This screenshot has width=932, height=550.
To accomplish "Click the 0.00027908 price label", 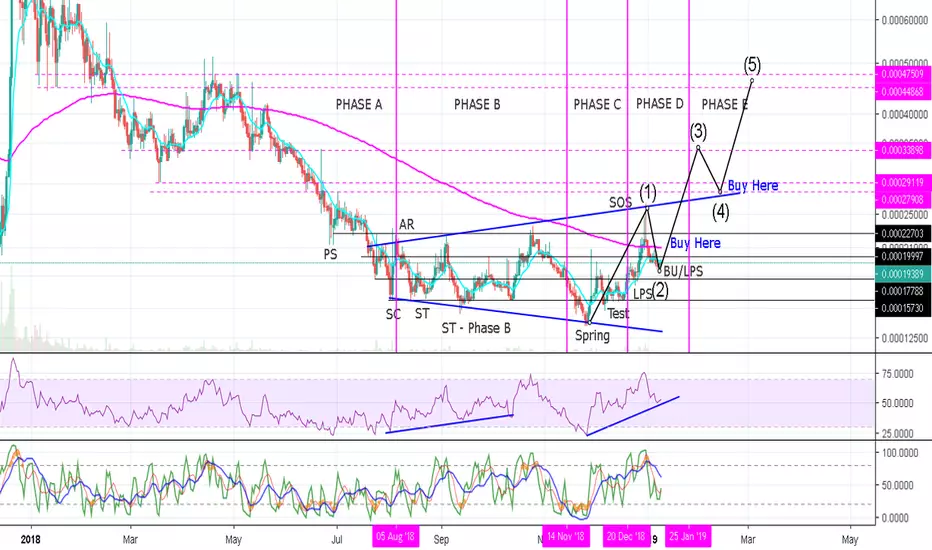I will 903,199.
